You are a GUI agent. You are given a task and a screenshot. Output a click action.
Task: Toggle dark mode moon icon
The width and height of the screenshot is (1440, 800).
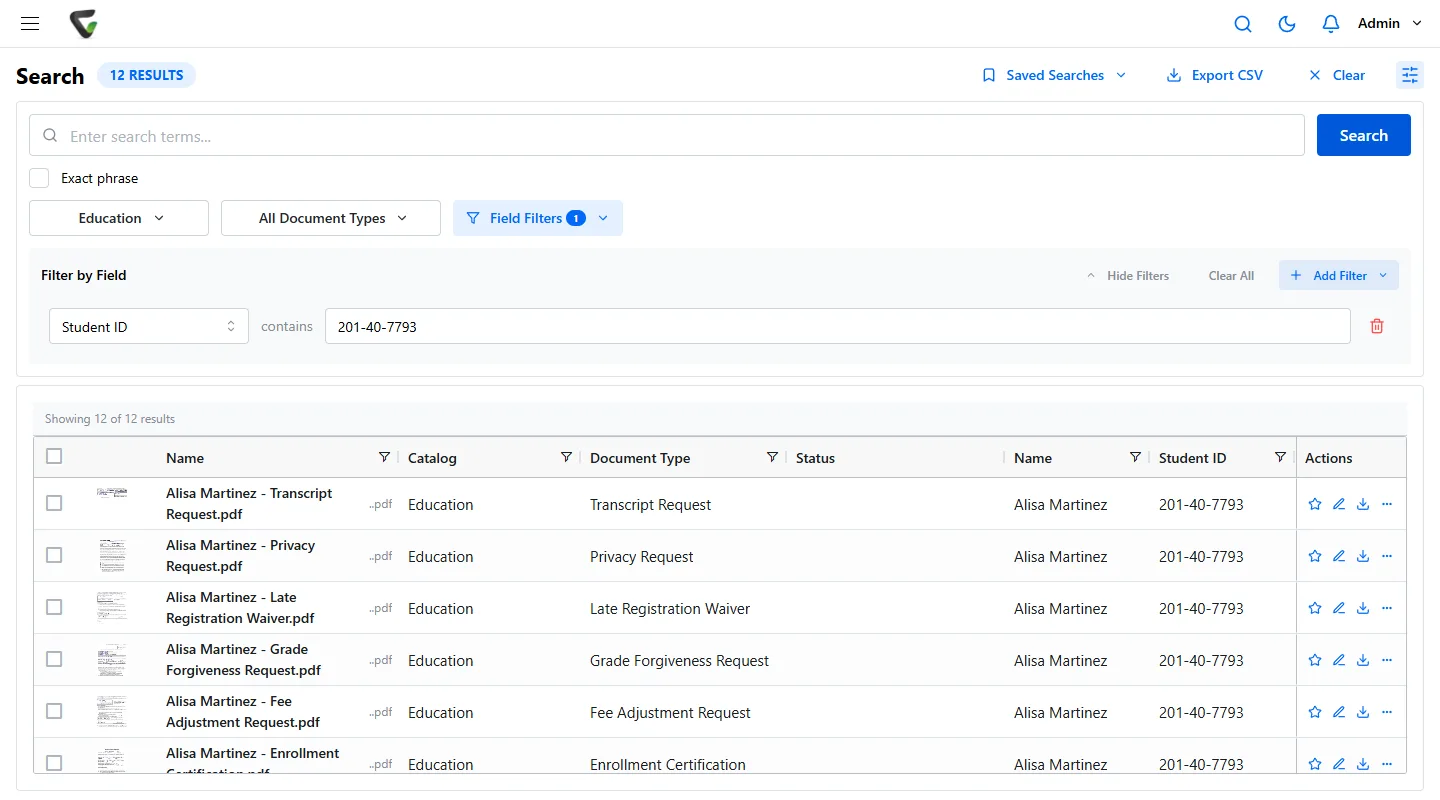click(x=1287, y=23)
